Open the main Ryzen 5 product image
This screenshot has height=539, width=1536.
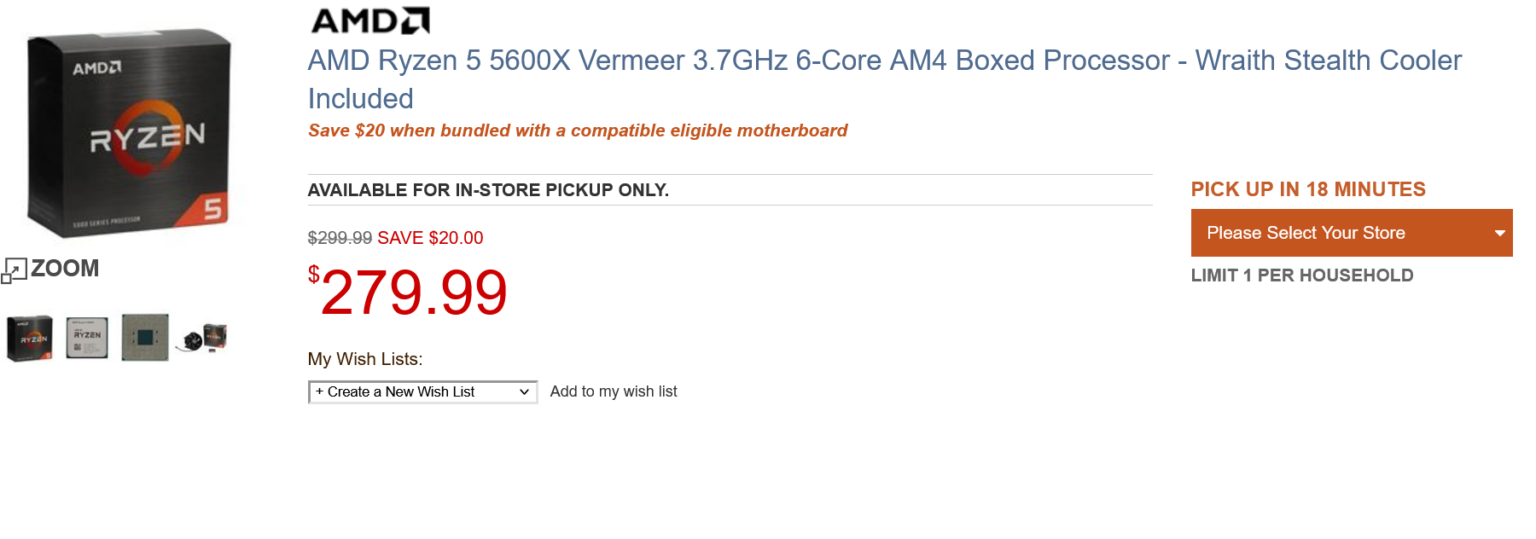coord(130,132)
